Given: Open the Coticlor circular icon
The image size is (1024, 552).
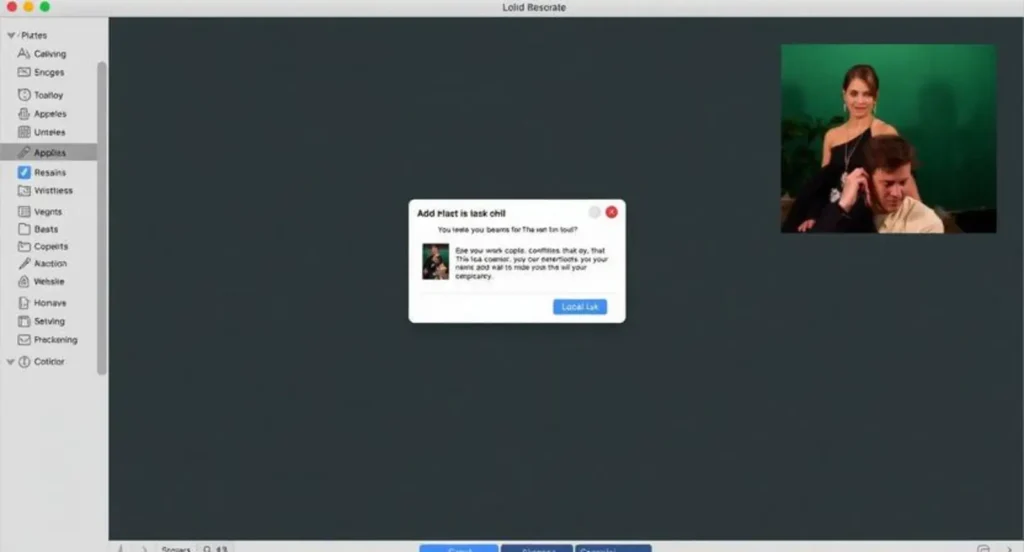Looking at the screenshot, I should (x=24, y=361).
